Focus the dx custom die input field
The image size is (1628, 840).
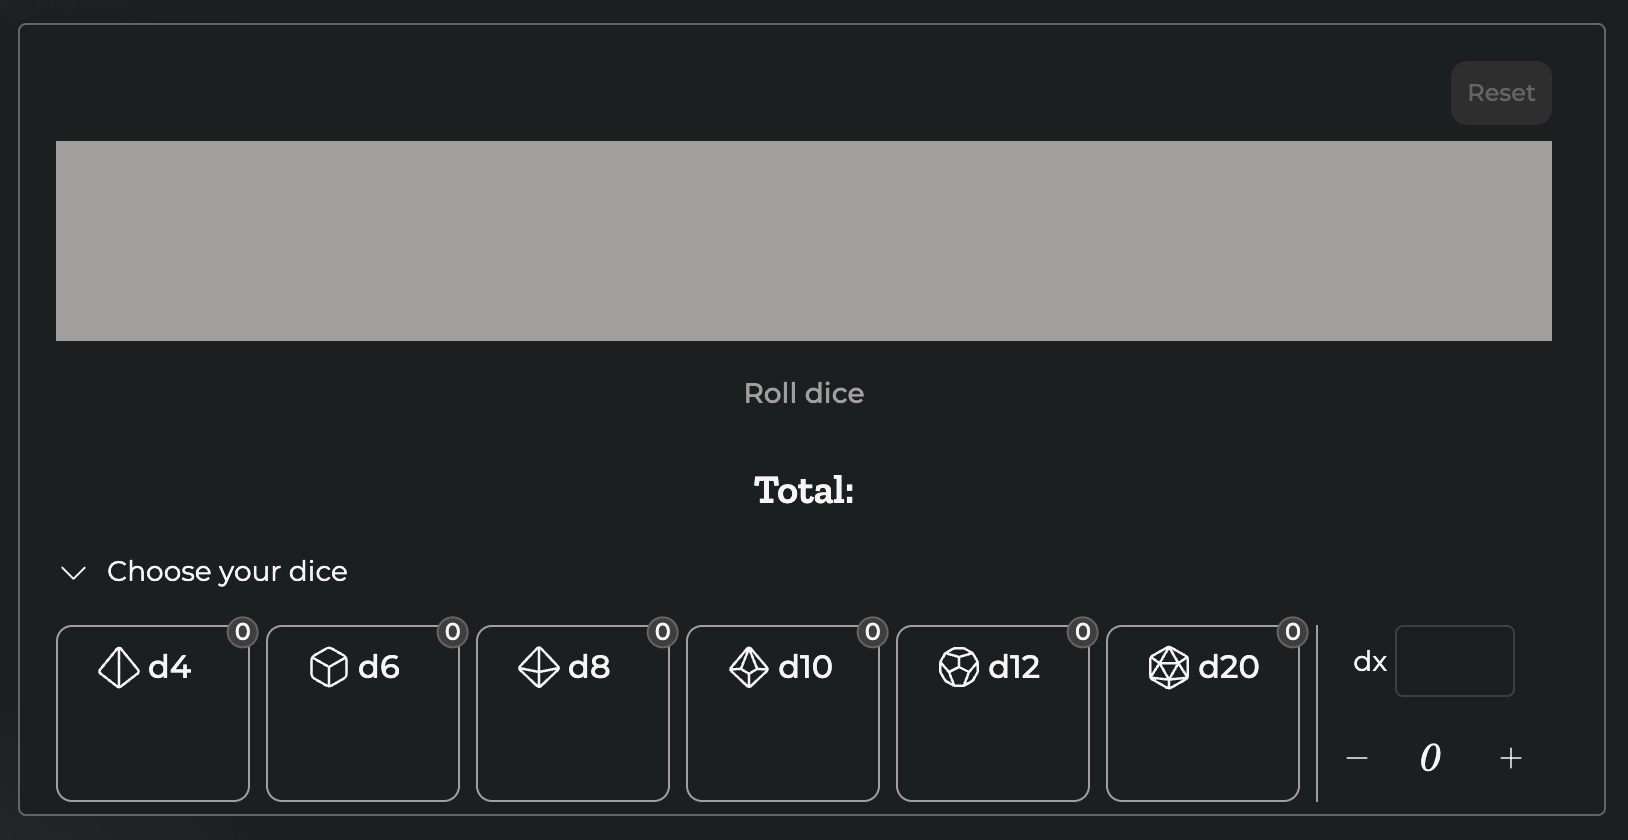[1454, 661]
